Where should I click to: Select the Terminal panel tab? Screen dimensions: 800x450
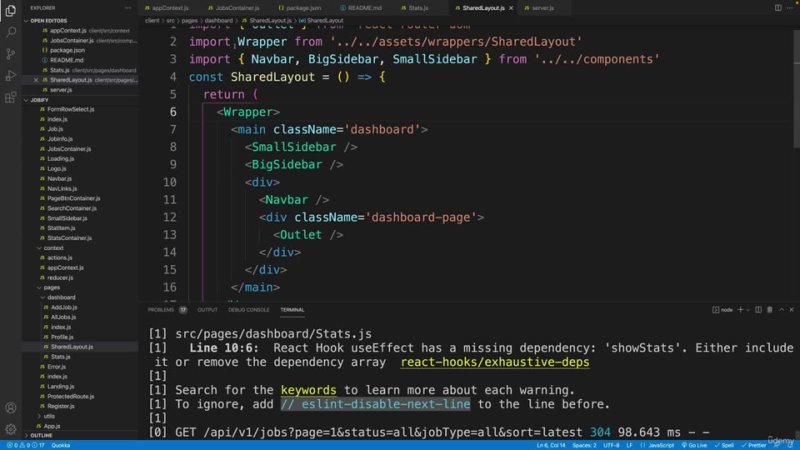292,310
